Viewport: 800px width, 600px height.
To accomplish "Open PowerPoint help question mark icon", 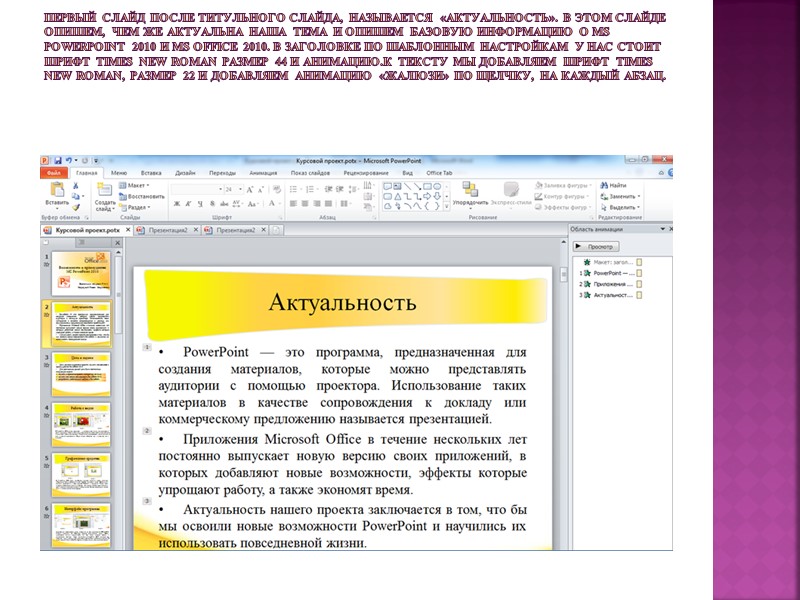I will click(x=669, y=173).
